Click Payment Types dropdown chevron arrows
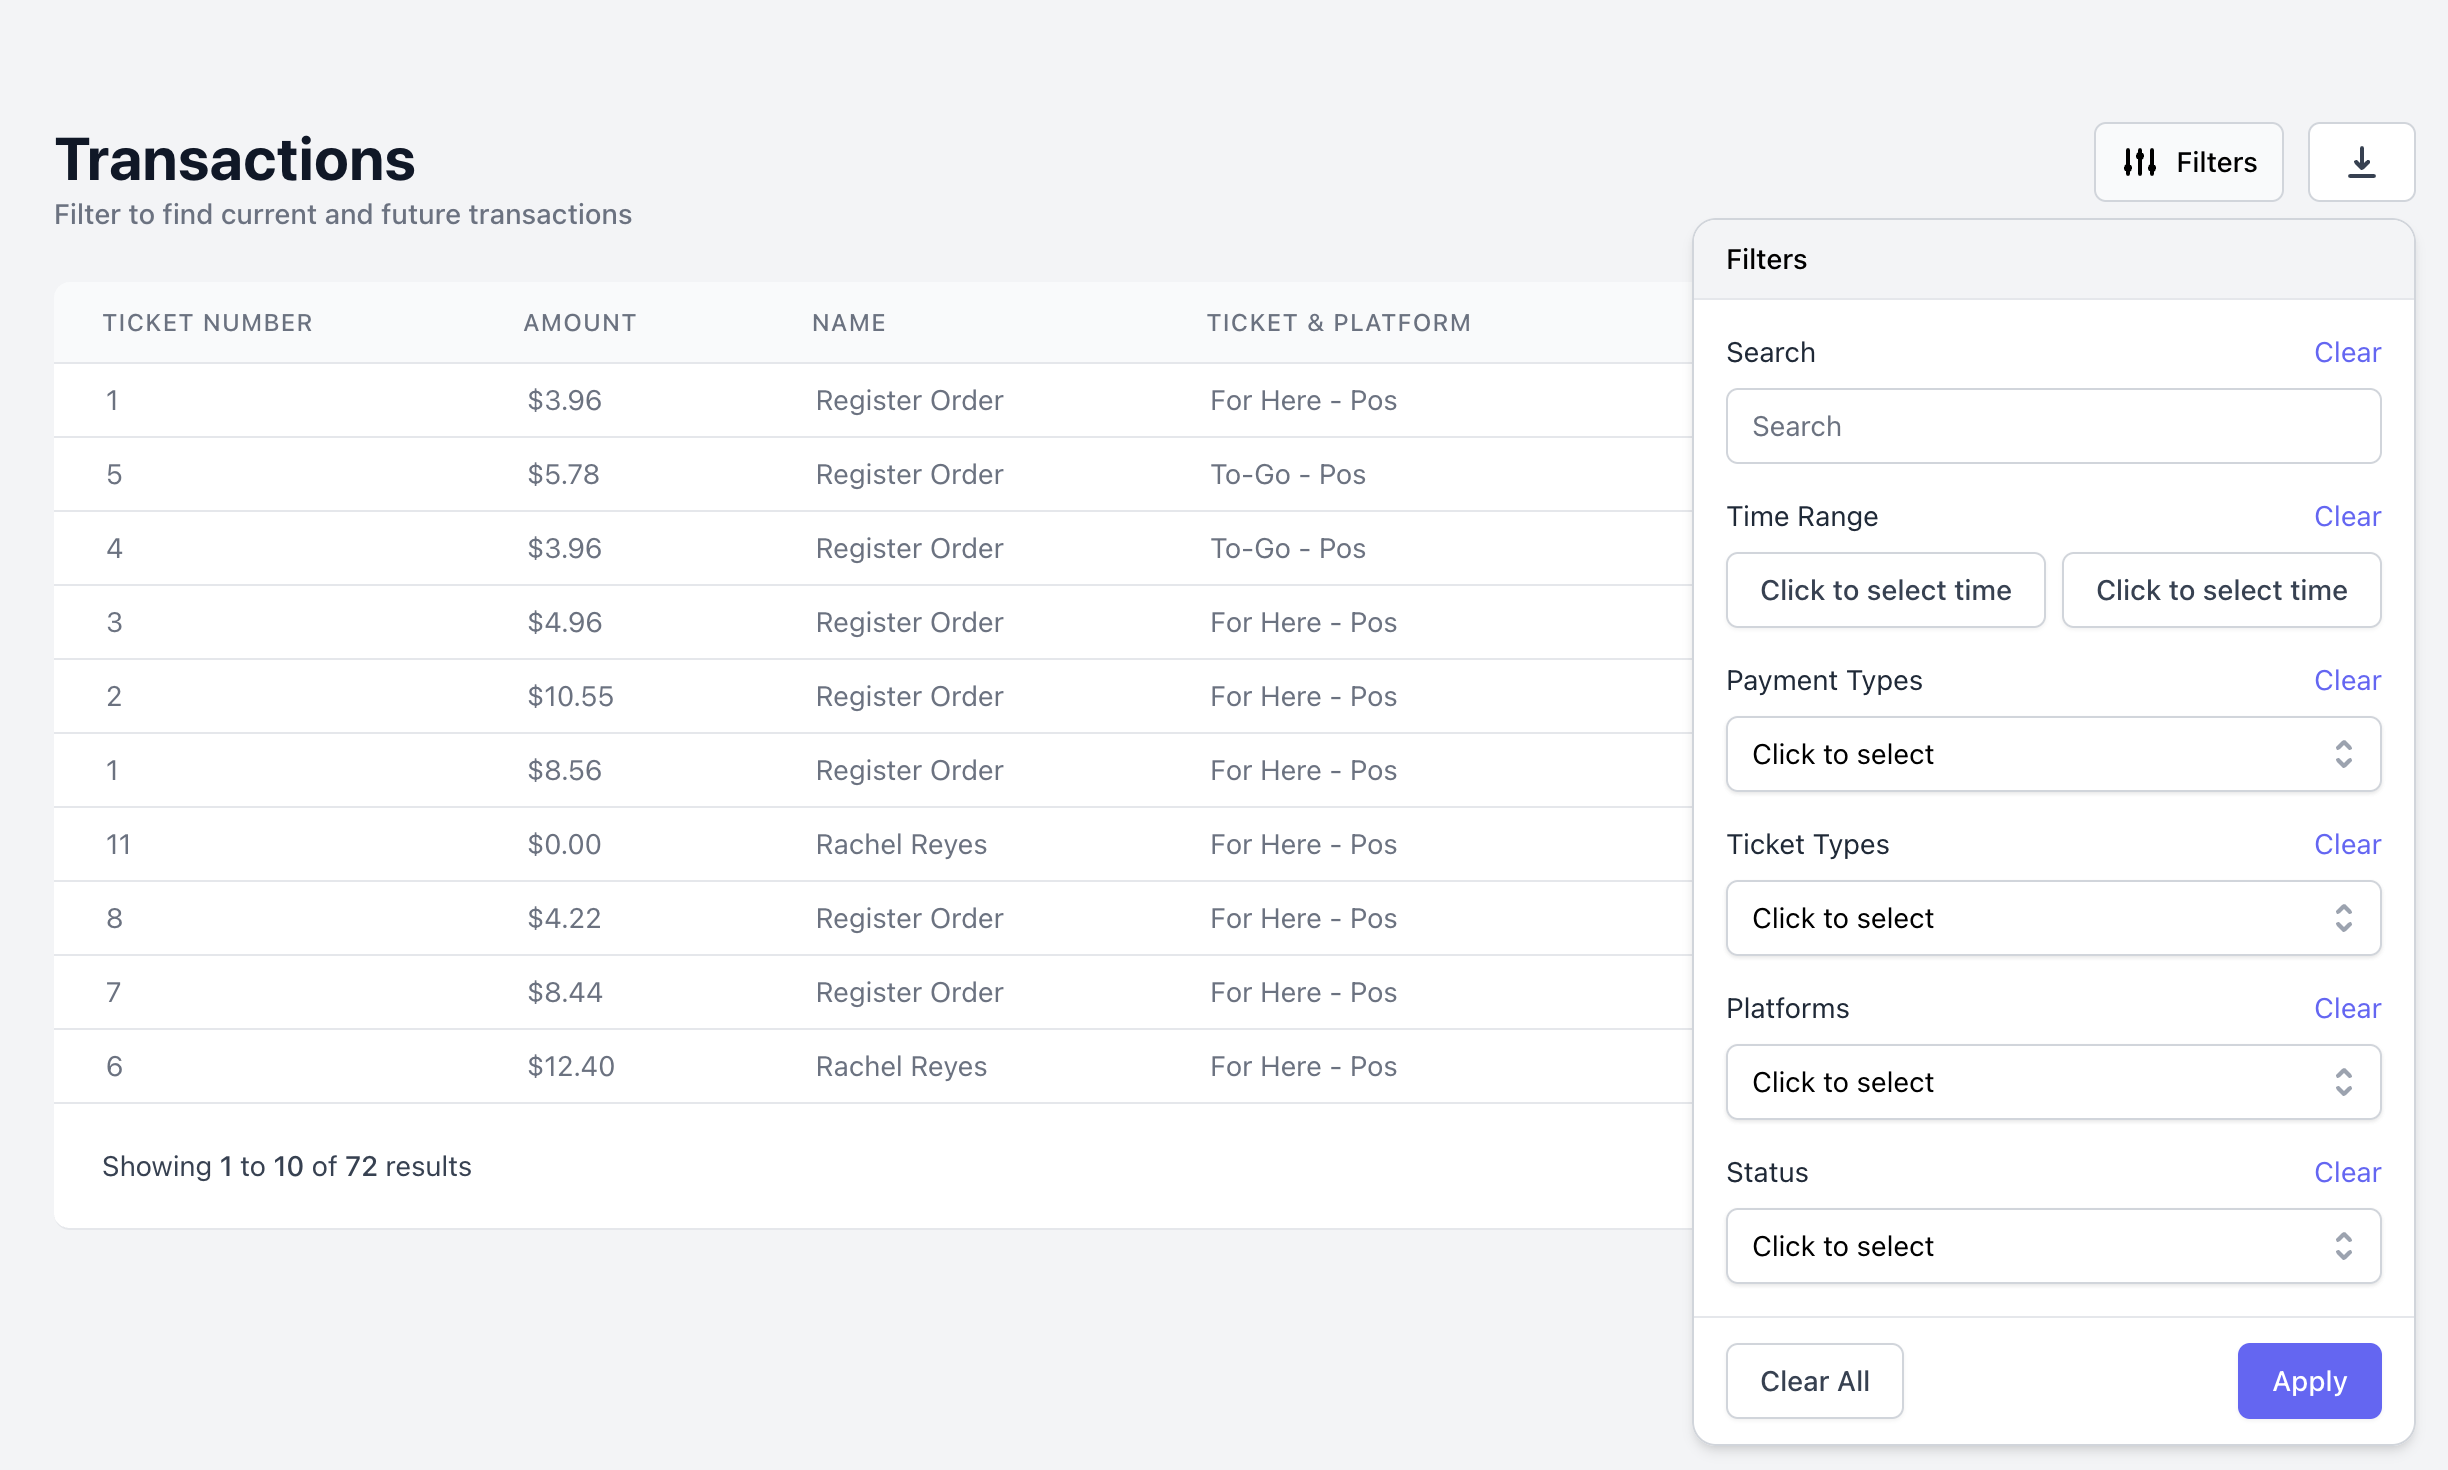2448x1470 pixels. [x=2343, y=754]
